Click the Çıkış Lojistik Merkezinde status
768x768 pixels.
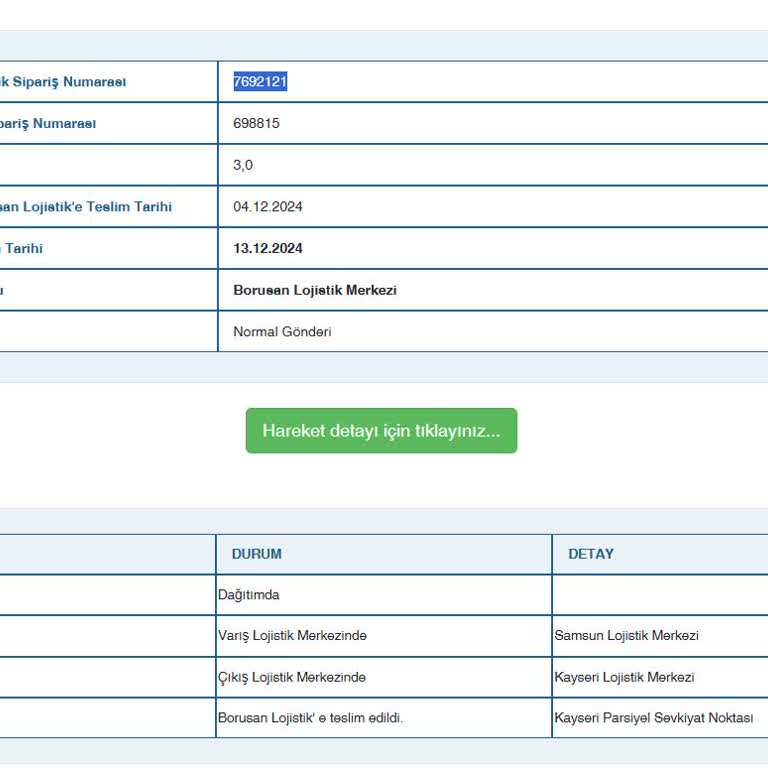292,677
